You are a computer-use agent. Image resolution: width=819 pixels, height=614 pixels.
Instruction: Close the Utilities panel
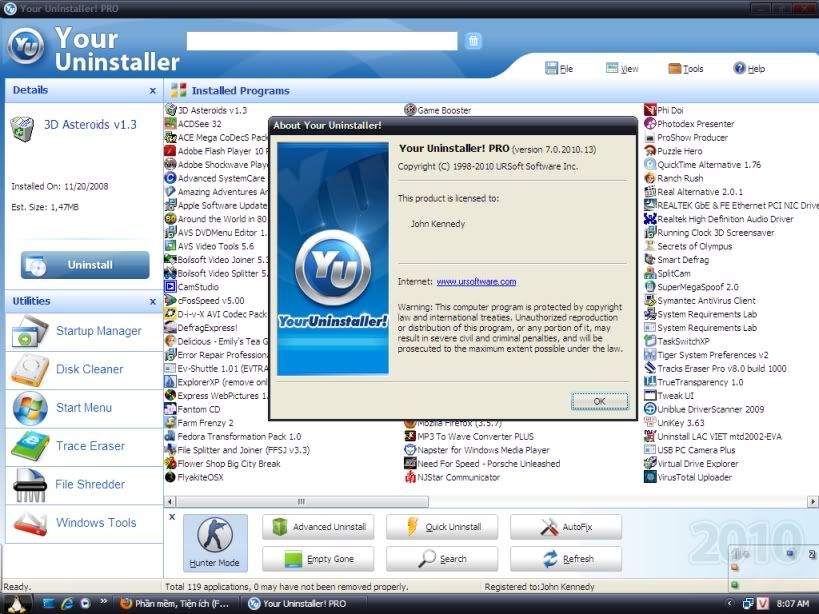(153, 301)
